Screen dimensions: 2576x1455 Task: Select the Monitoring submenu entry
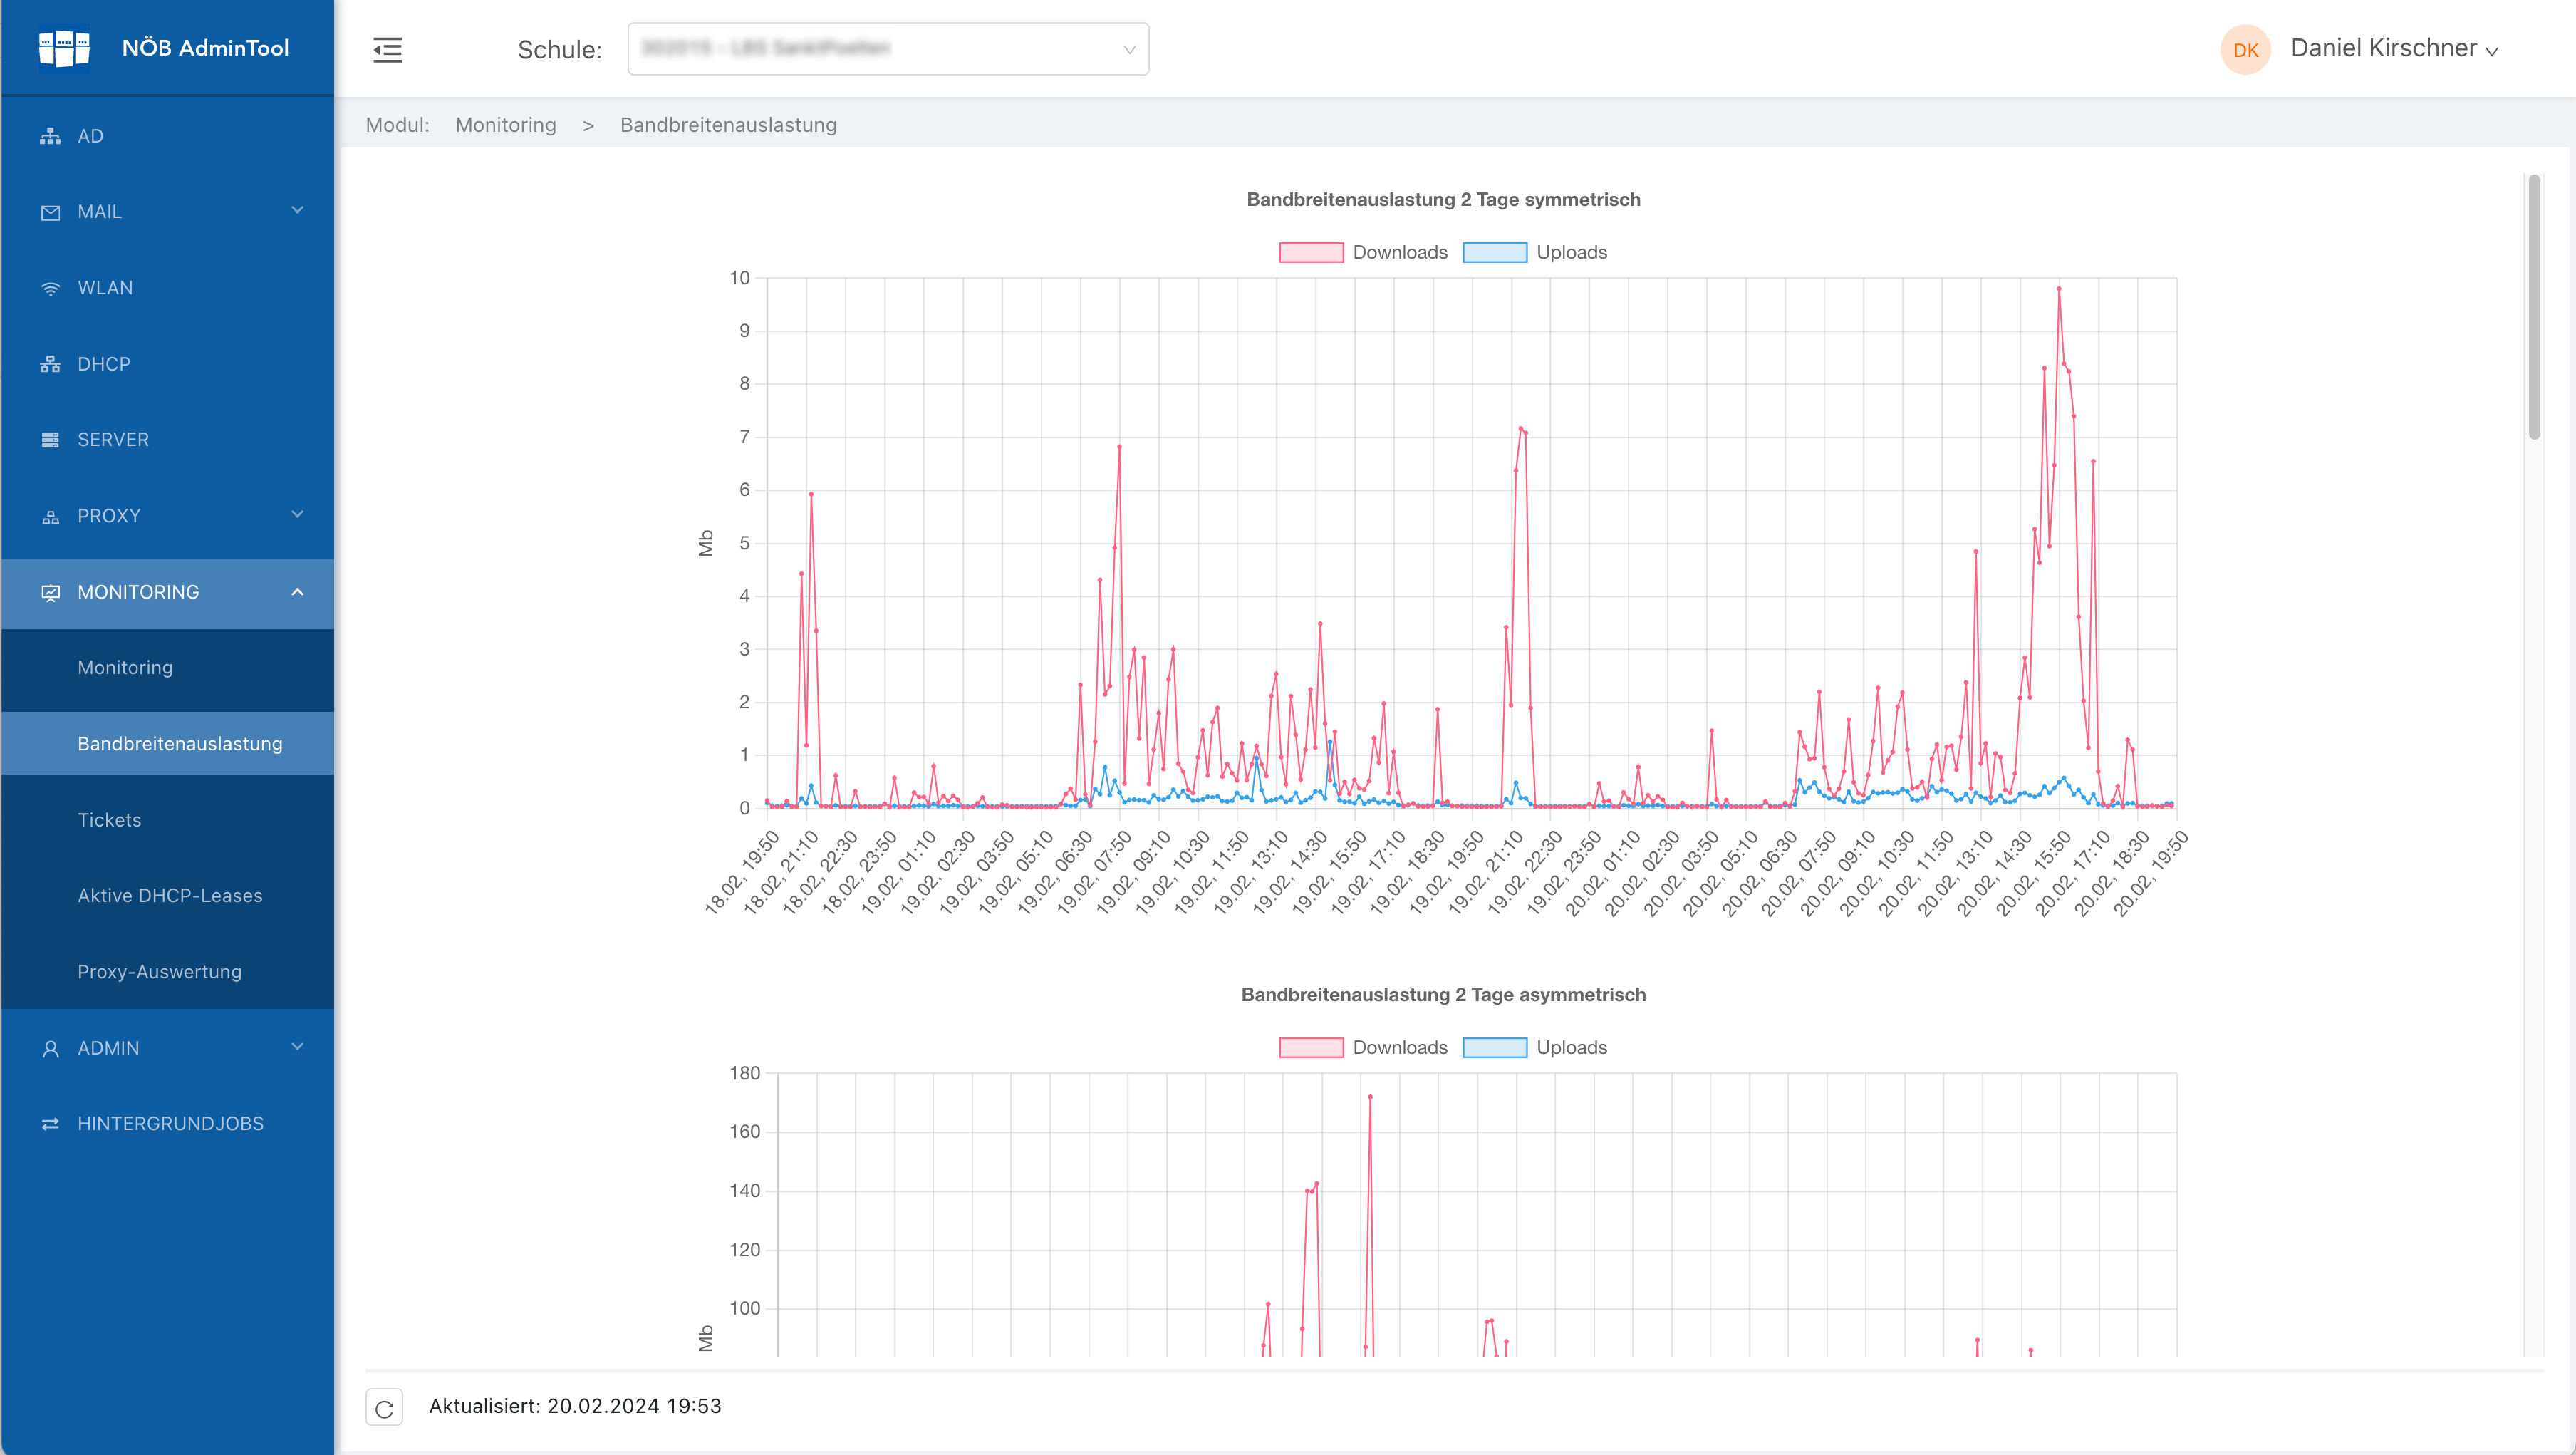point(168,668)
